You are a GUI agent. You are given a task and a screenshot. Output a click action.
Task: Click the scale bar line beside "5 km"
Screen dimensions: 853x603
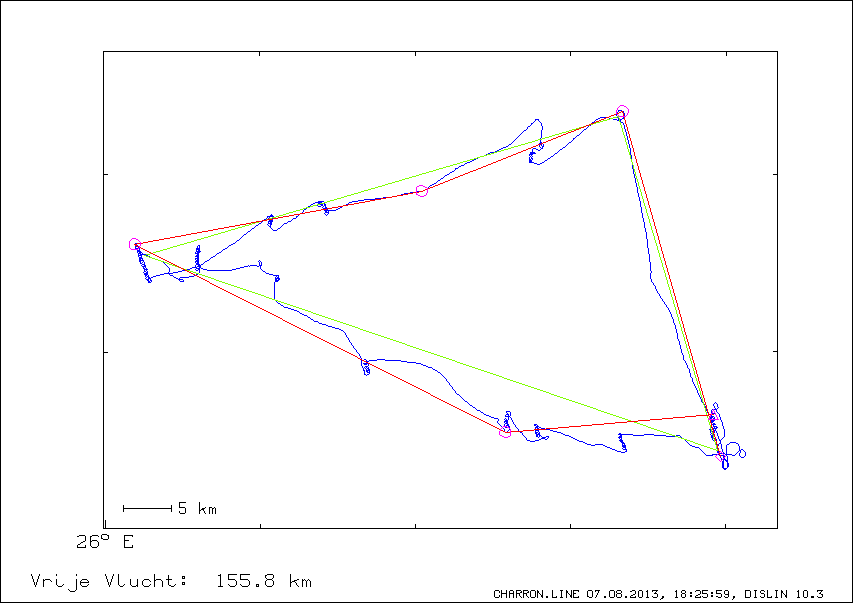(147, 509)
